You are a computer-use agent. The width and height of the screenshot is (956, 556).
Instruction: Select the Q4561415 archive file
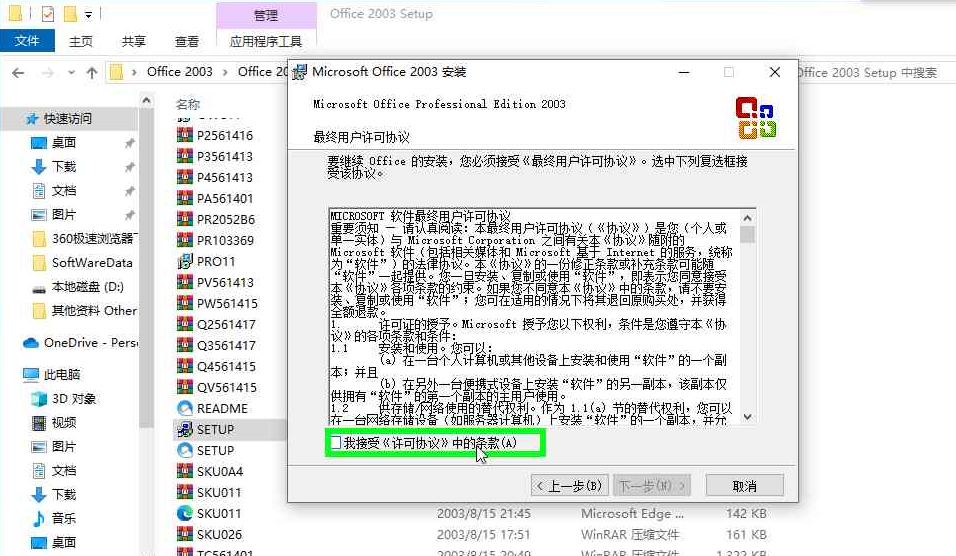tap(226, 366)
